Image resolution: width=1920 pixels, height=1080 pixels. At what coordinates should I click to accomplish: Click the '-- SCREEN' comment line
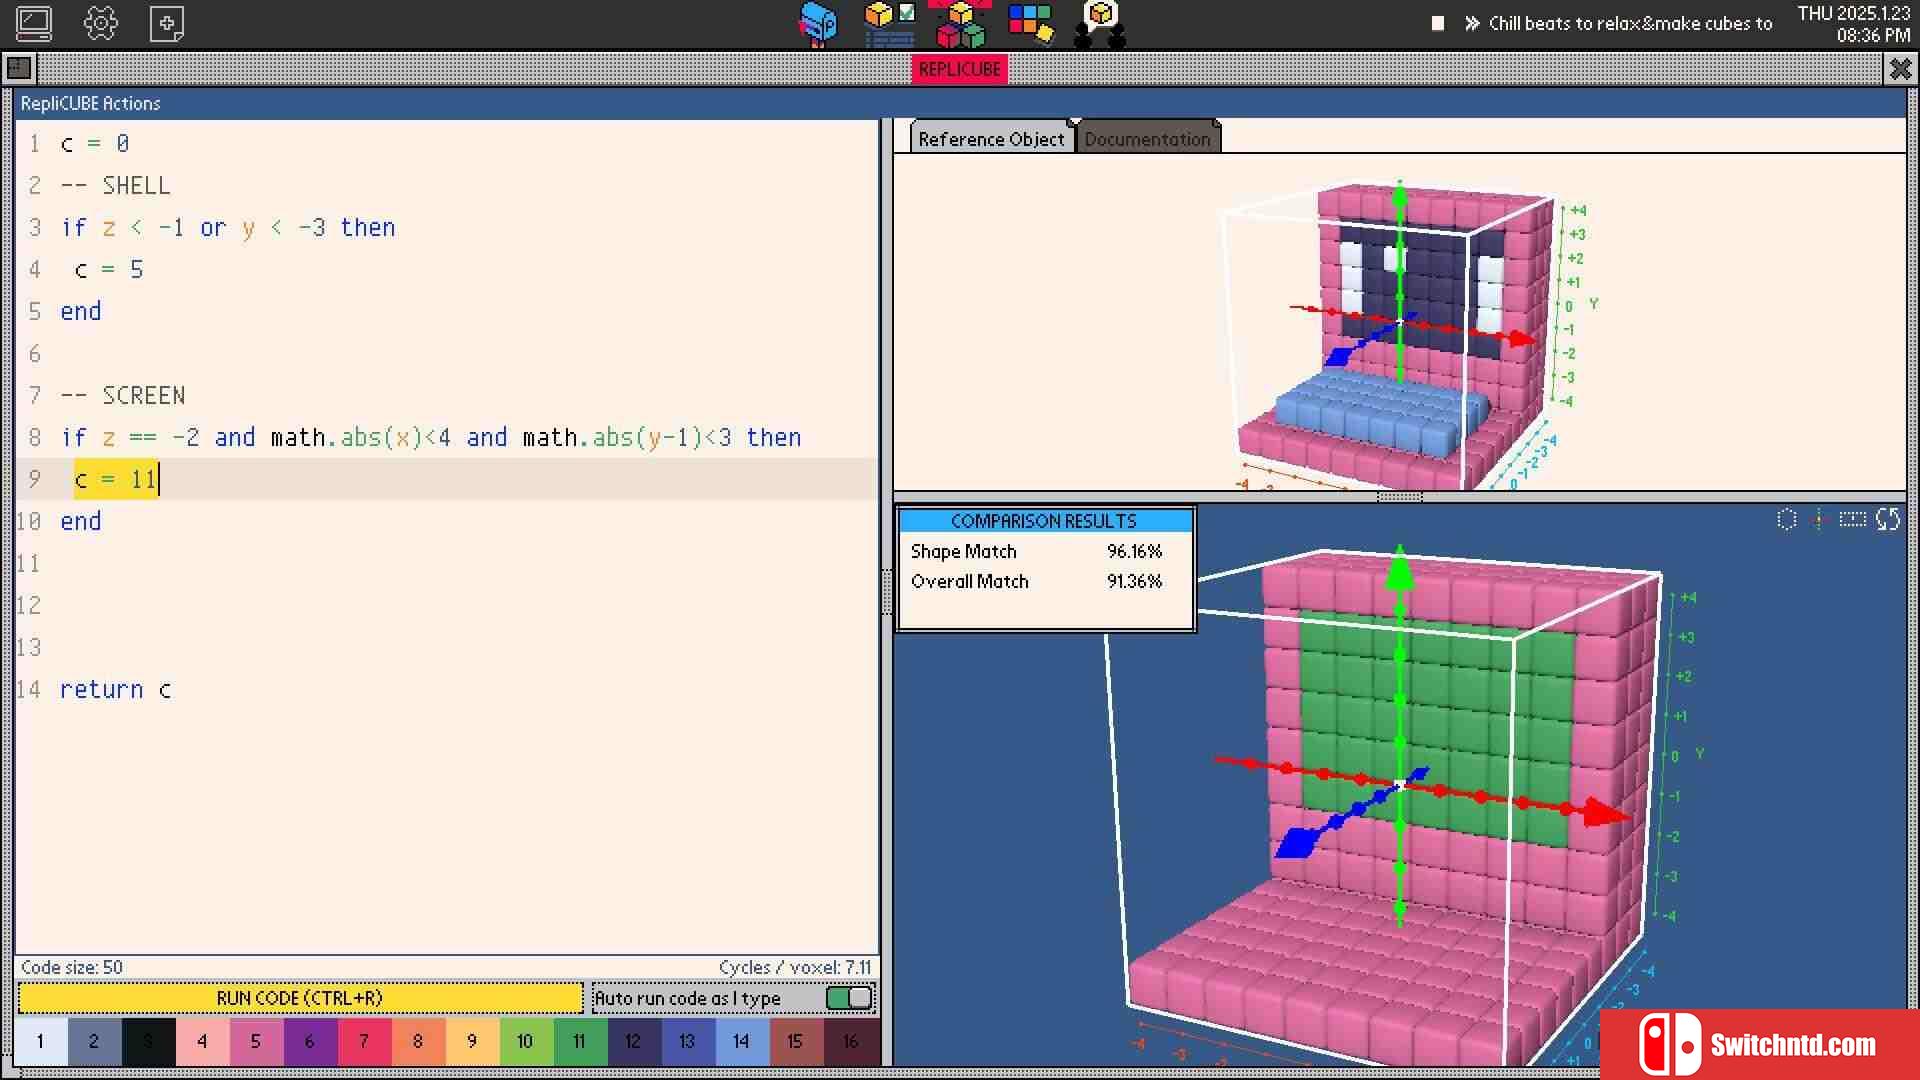tap(123, 395)
